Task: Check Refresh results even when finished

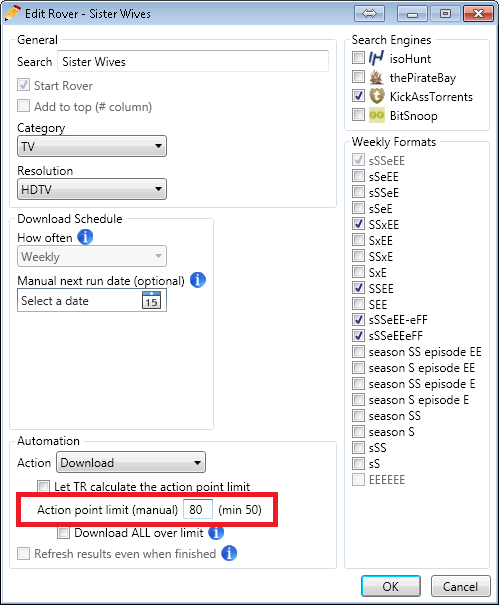Action: pos(23,553)
